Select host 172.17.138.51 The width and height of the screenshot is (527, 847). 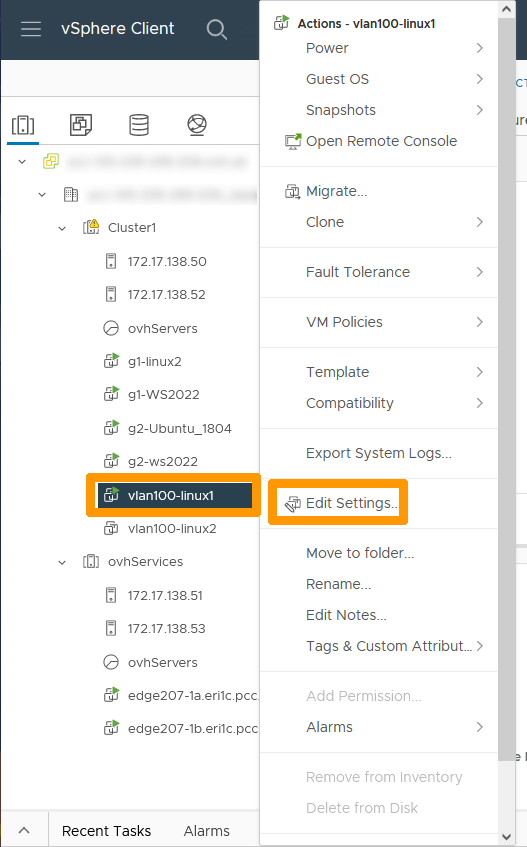coord(165,595)
